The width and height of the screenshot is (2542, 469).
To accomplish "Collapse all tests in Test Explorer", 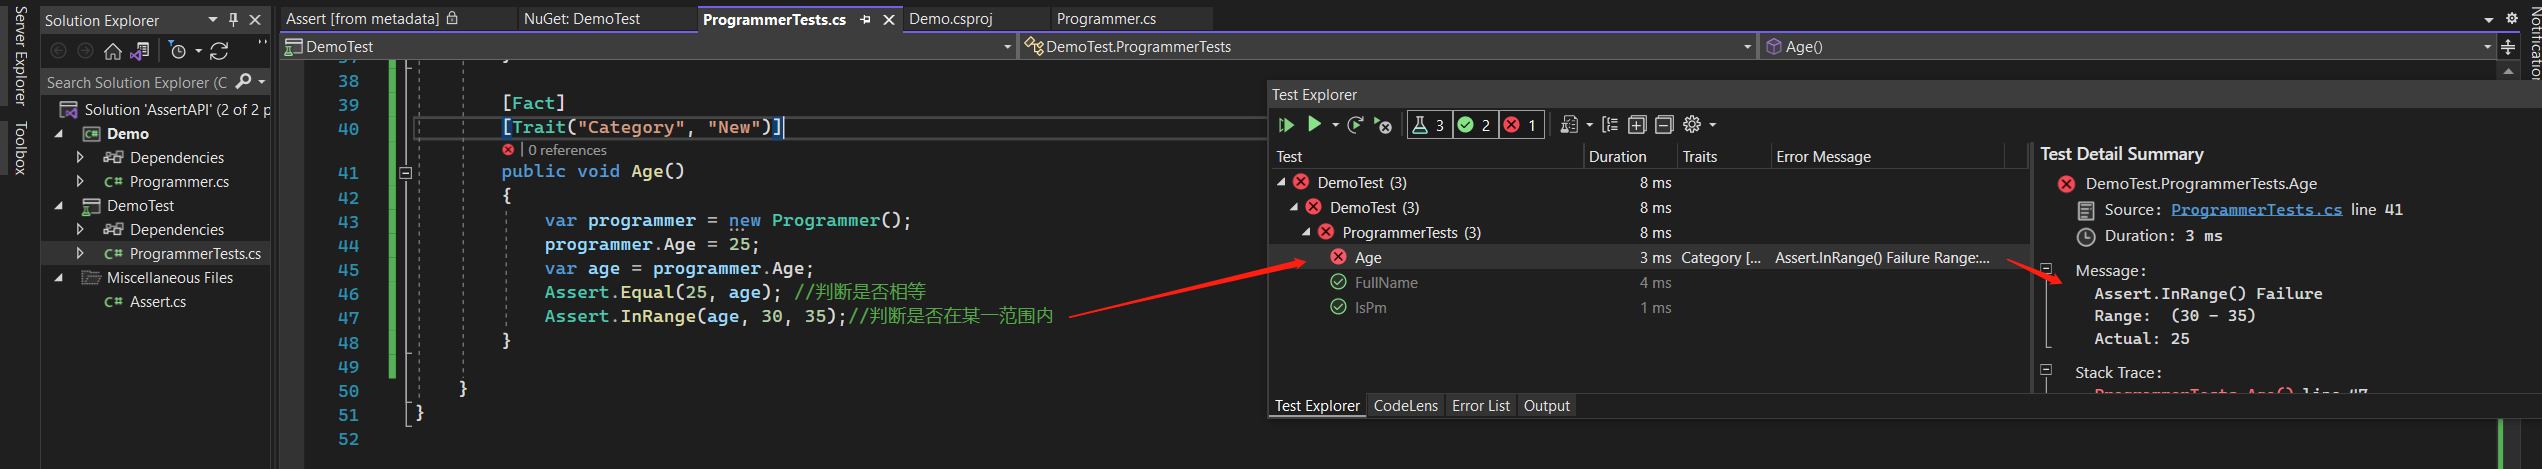I will [x=1664, y=125].
